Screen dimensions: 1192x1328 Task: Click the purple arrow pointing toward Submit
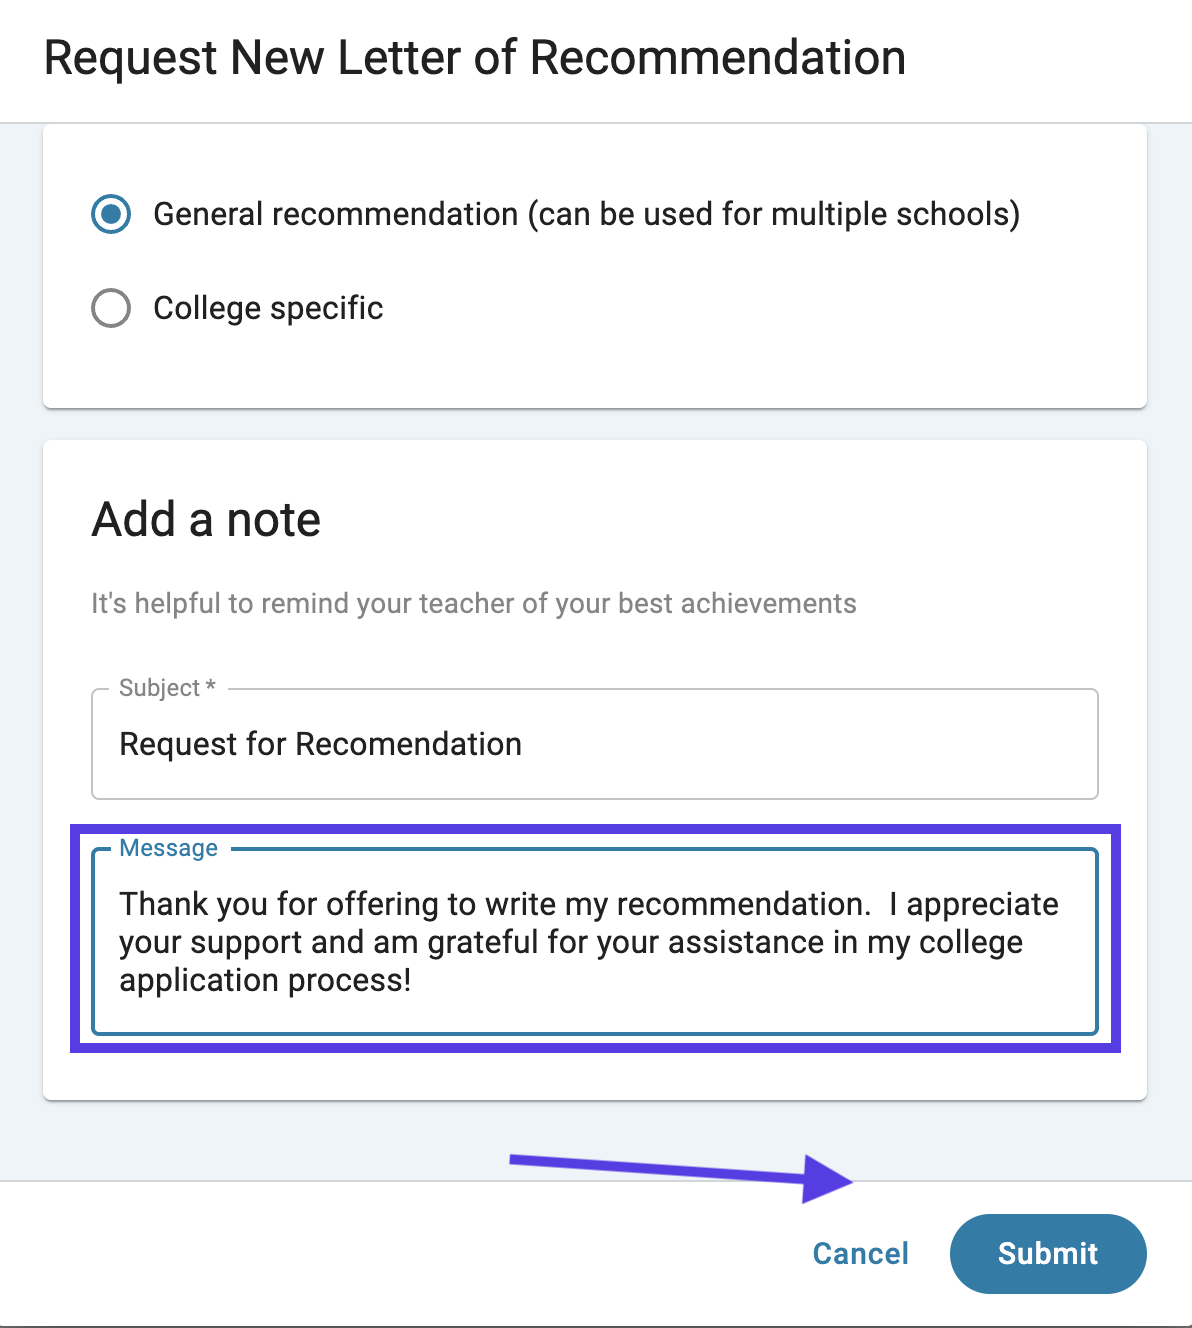(x=681, y=1177)
